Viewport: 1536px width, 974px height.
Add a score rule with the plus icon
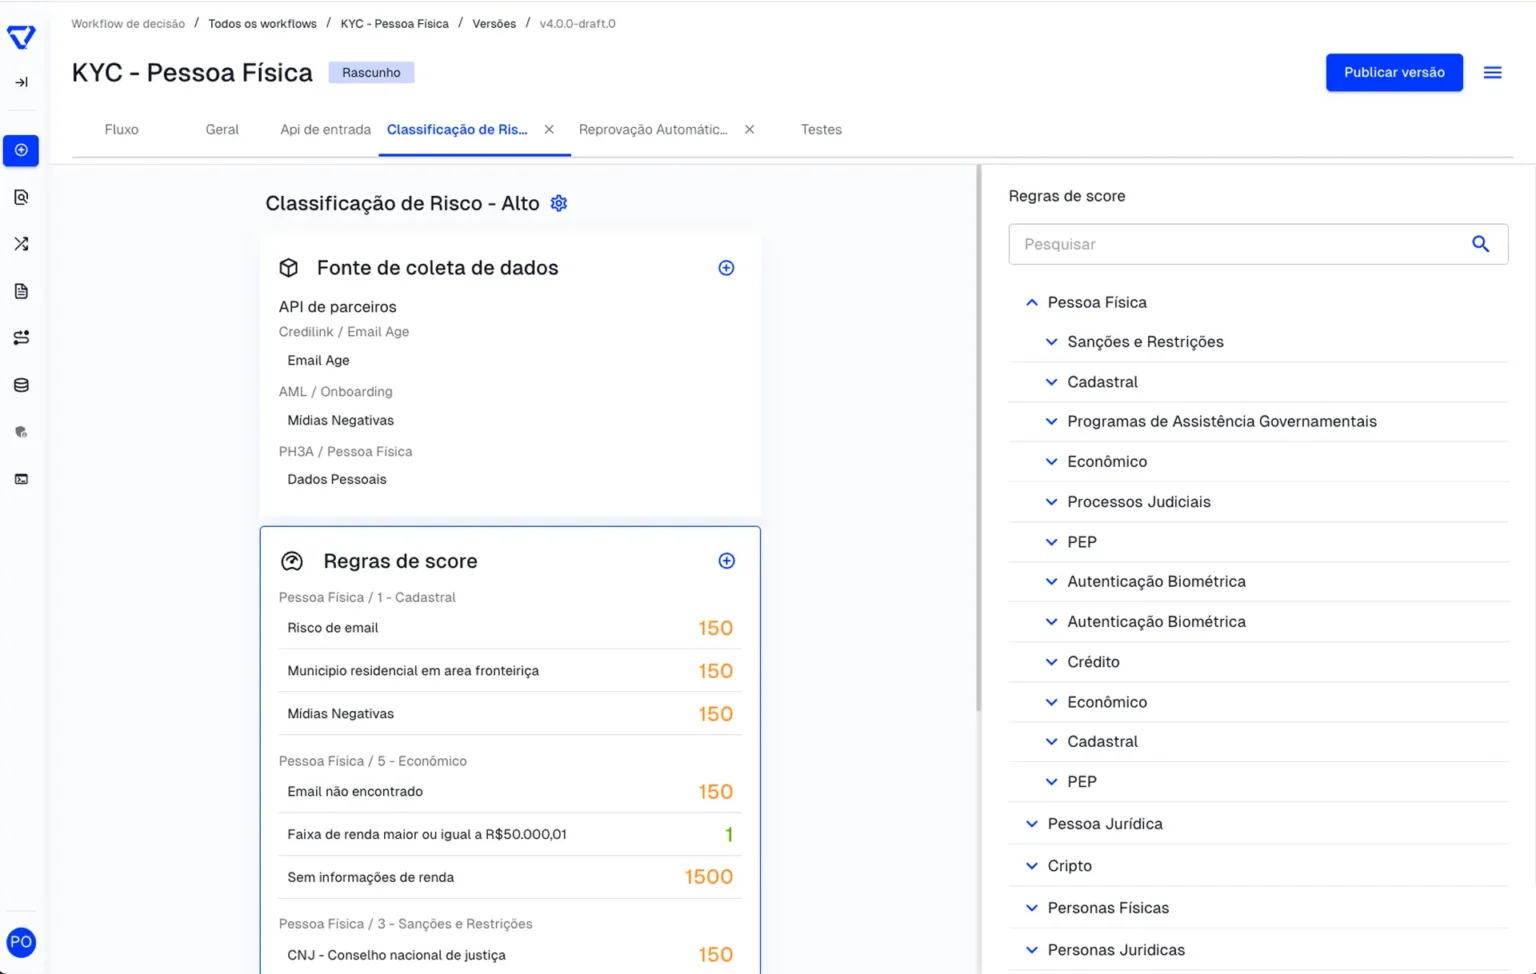(x=726, y=561)
